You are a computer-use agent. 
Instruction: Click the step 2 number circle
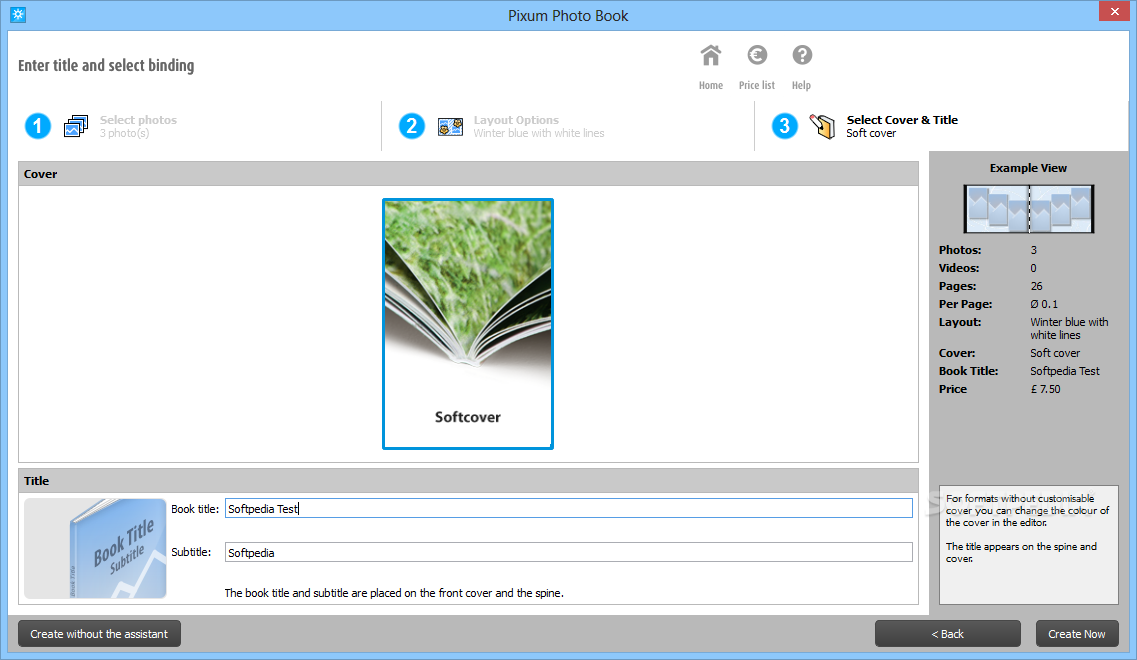(411, 126)
